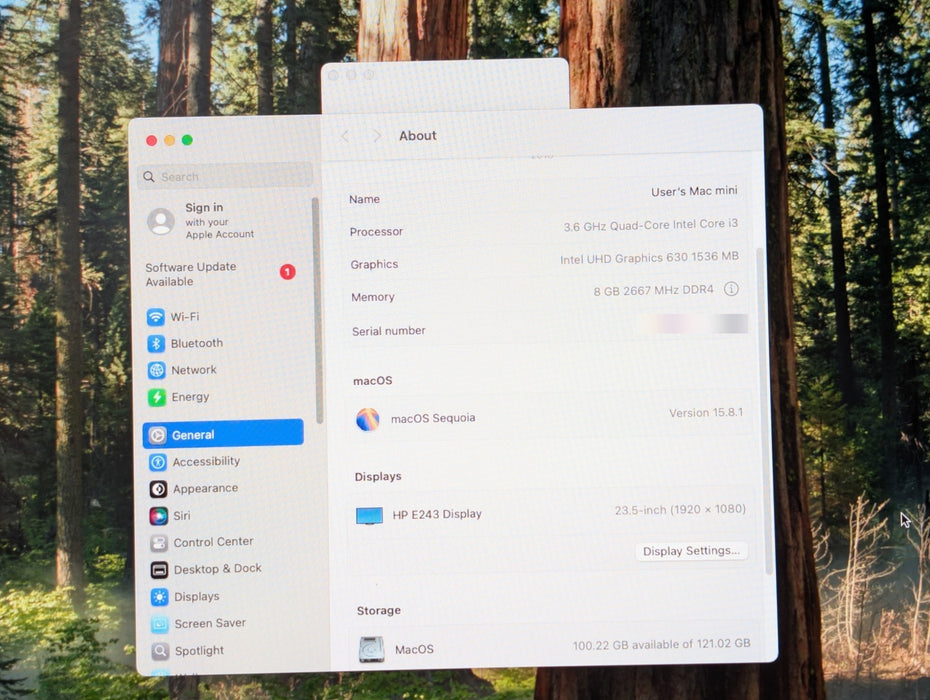Click the user avatar beside Sign in
Viewport: 930px width, 700px height.
coord(161,221)
